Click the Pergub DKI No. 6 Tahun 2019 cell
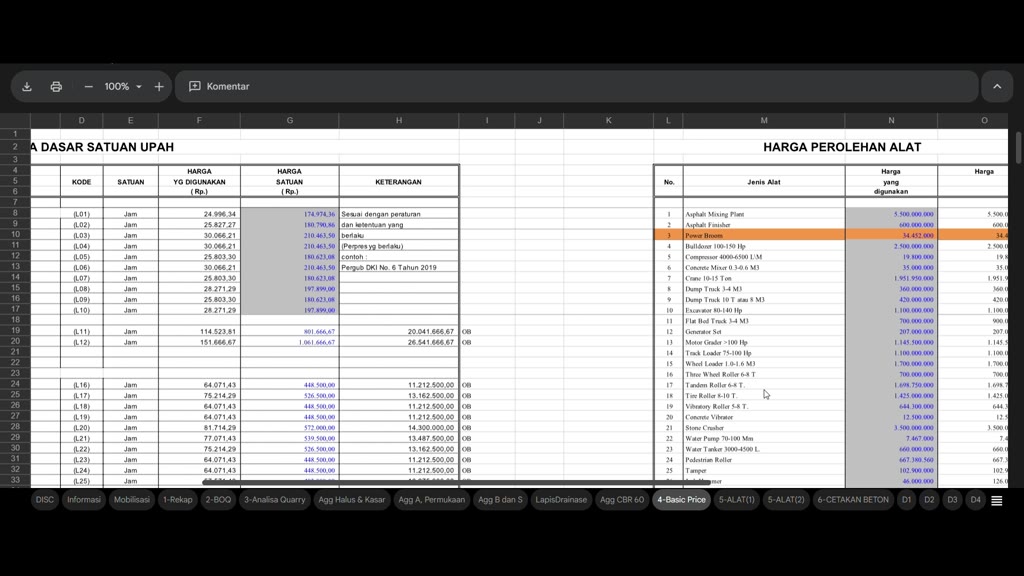Screen dimensions: 1024x576 (398, 267)
